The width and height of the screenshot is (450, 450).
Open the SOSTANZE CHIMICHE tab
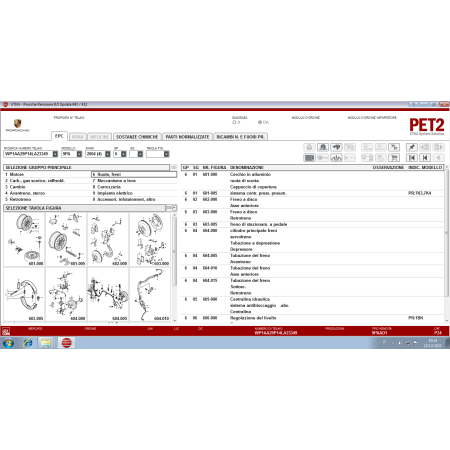pos(137,137)
